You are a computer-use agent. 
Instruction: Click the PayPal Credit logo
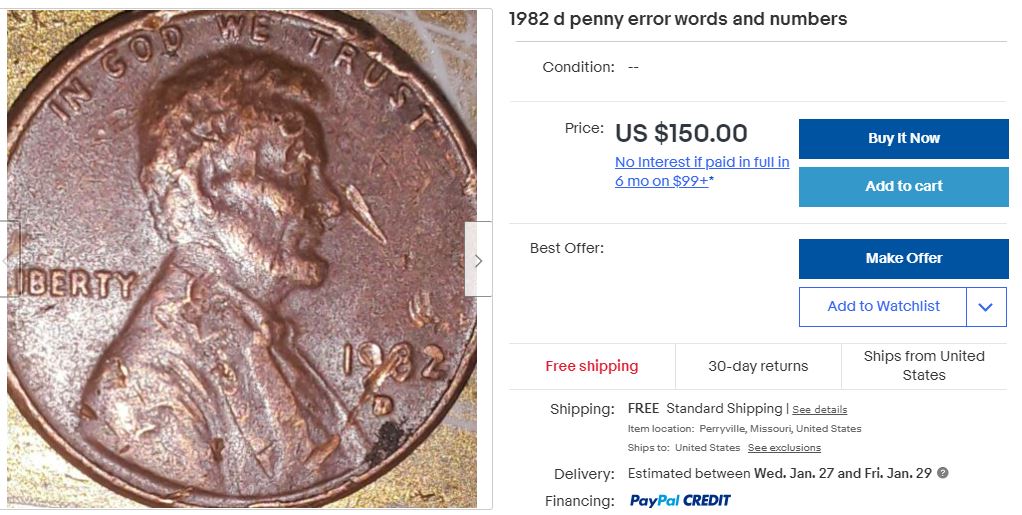[680, 500]
